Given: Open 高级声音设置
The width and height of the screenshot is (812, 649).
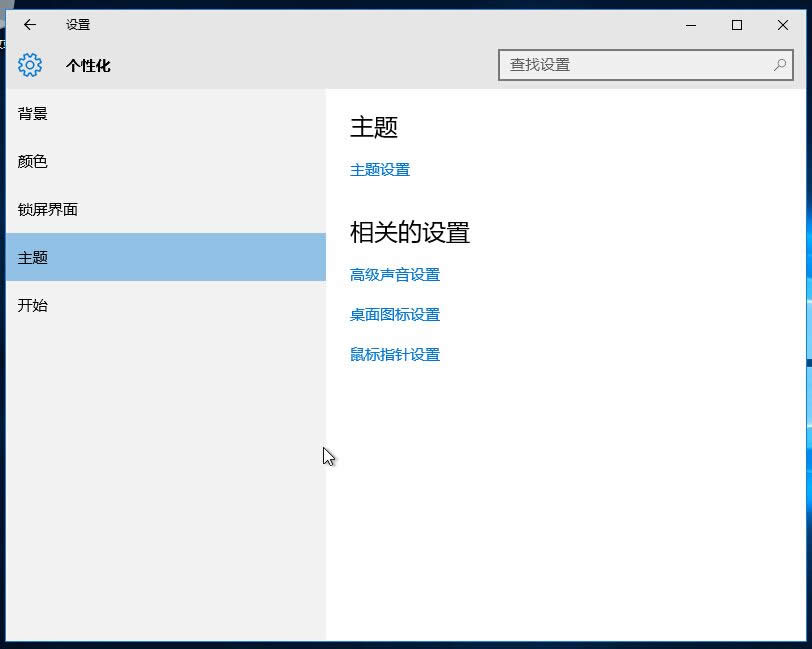Looking at the screenshot, I should tap(396, 274).
